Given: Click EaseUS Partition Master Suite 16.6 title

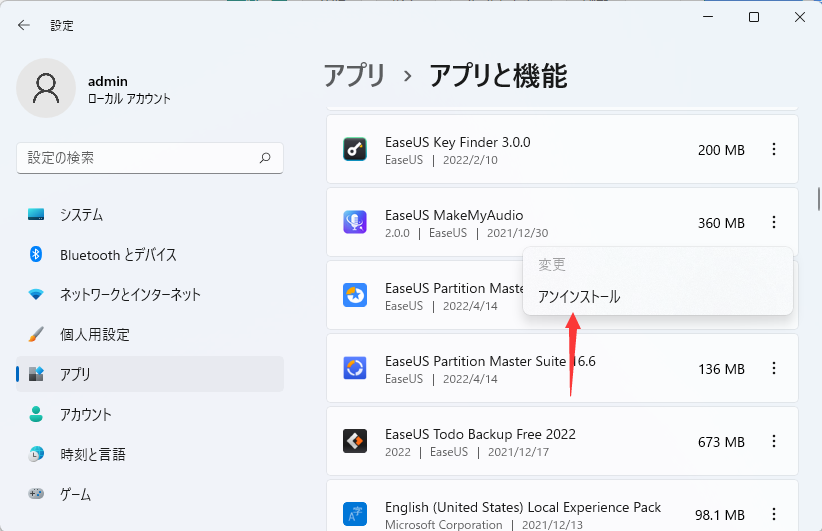Looking at the screenshot, I should point(490,361).
